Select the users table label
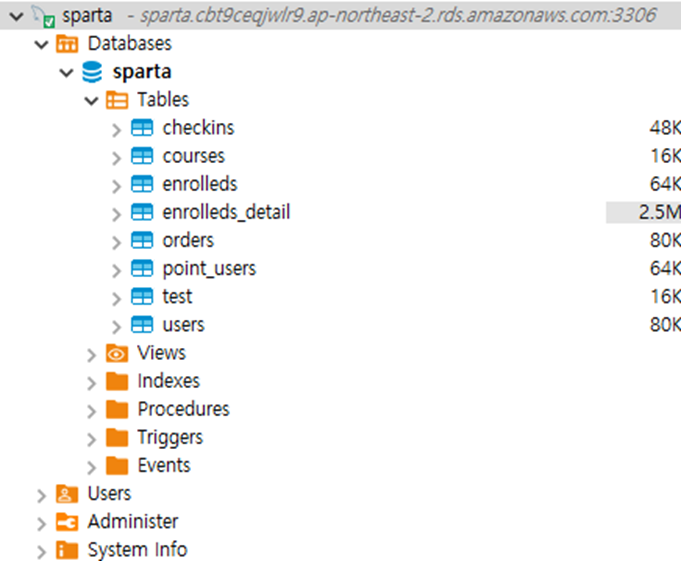The image size is (681, 561). point(183,325)
